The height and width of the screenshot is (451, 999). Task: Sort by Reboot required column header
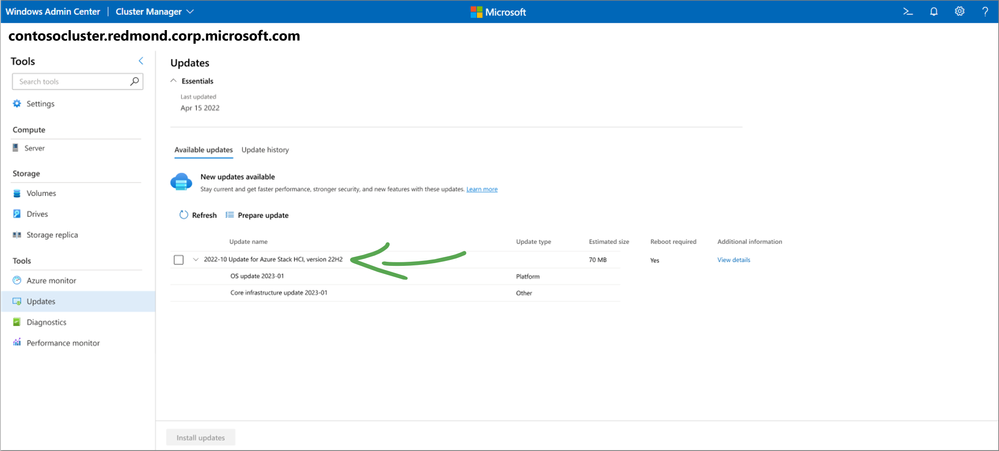(673, 242)
